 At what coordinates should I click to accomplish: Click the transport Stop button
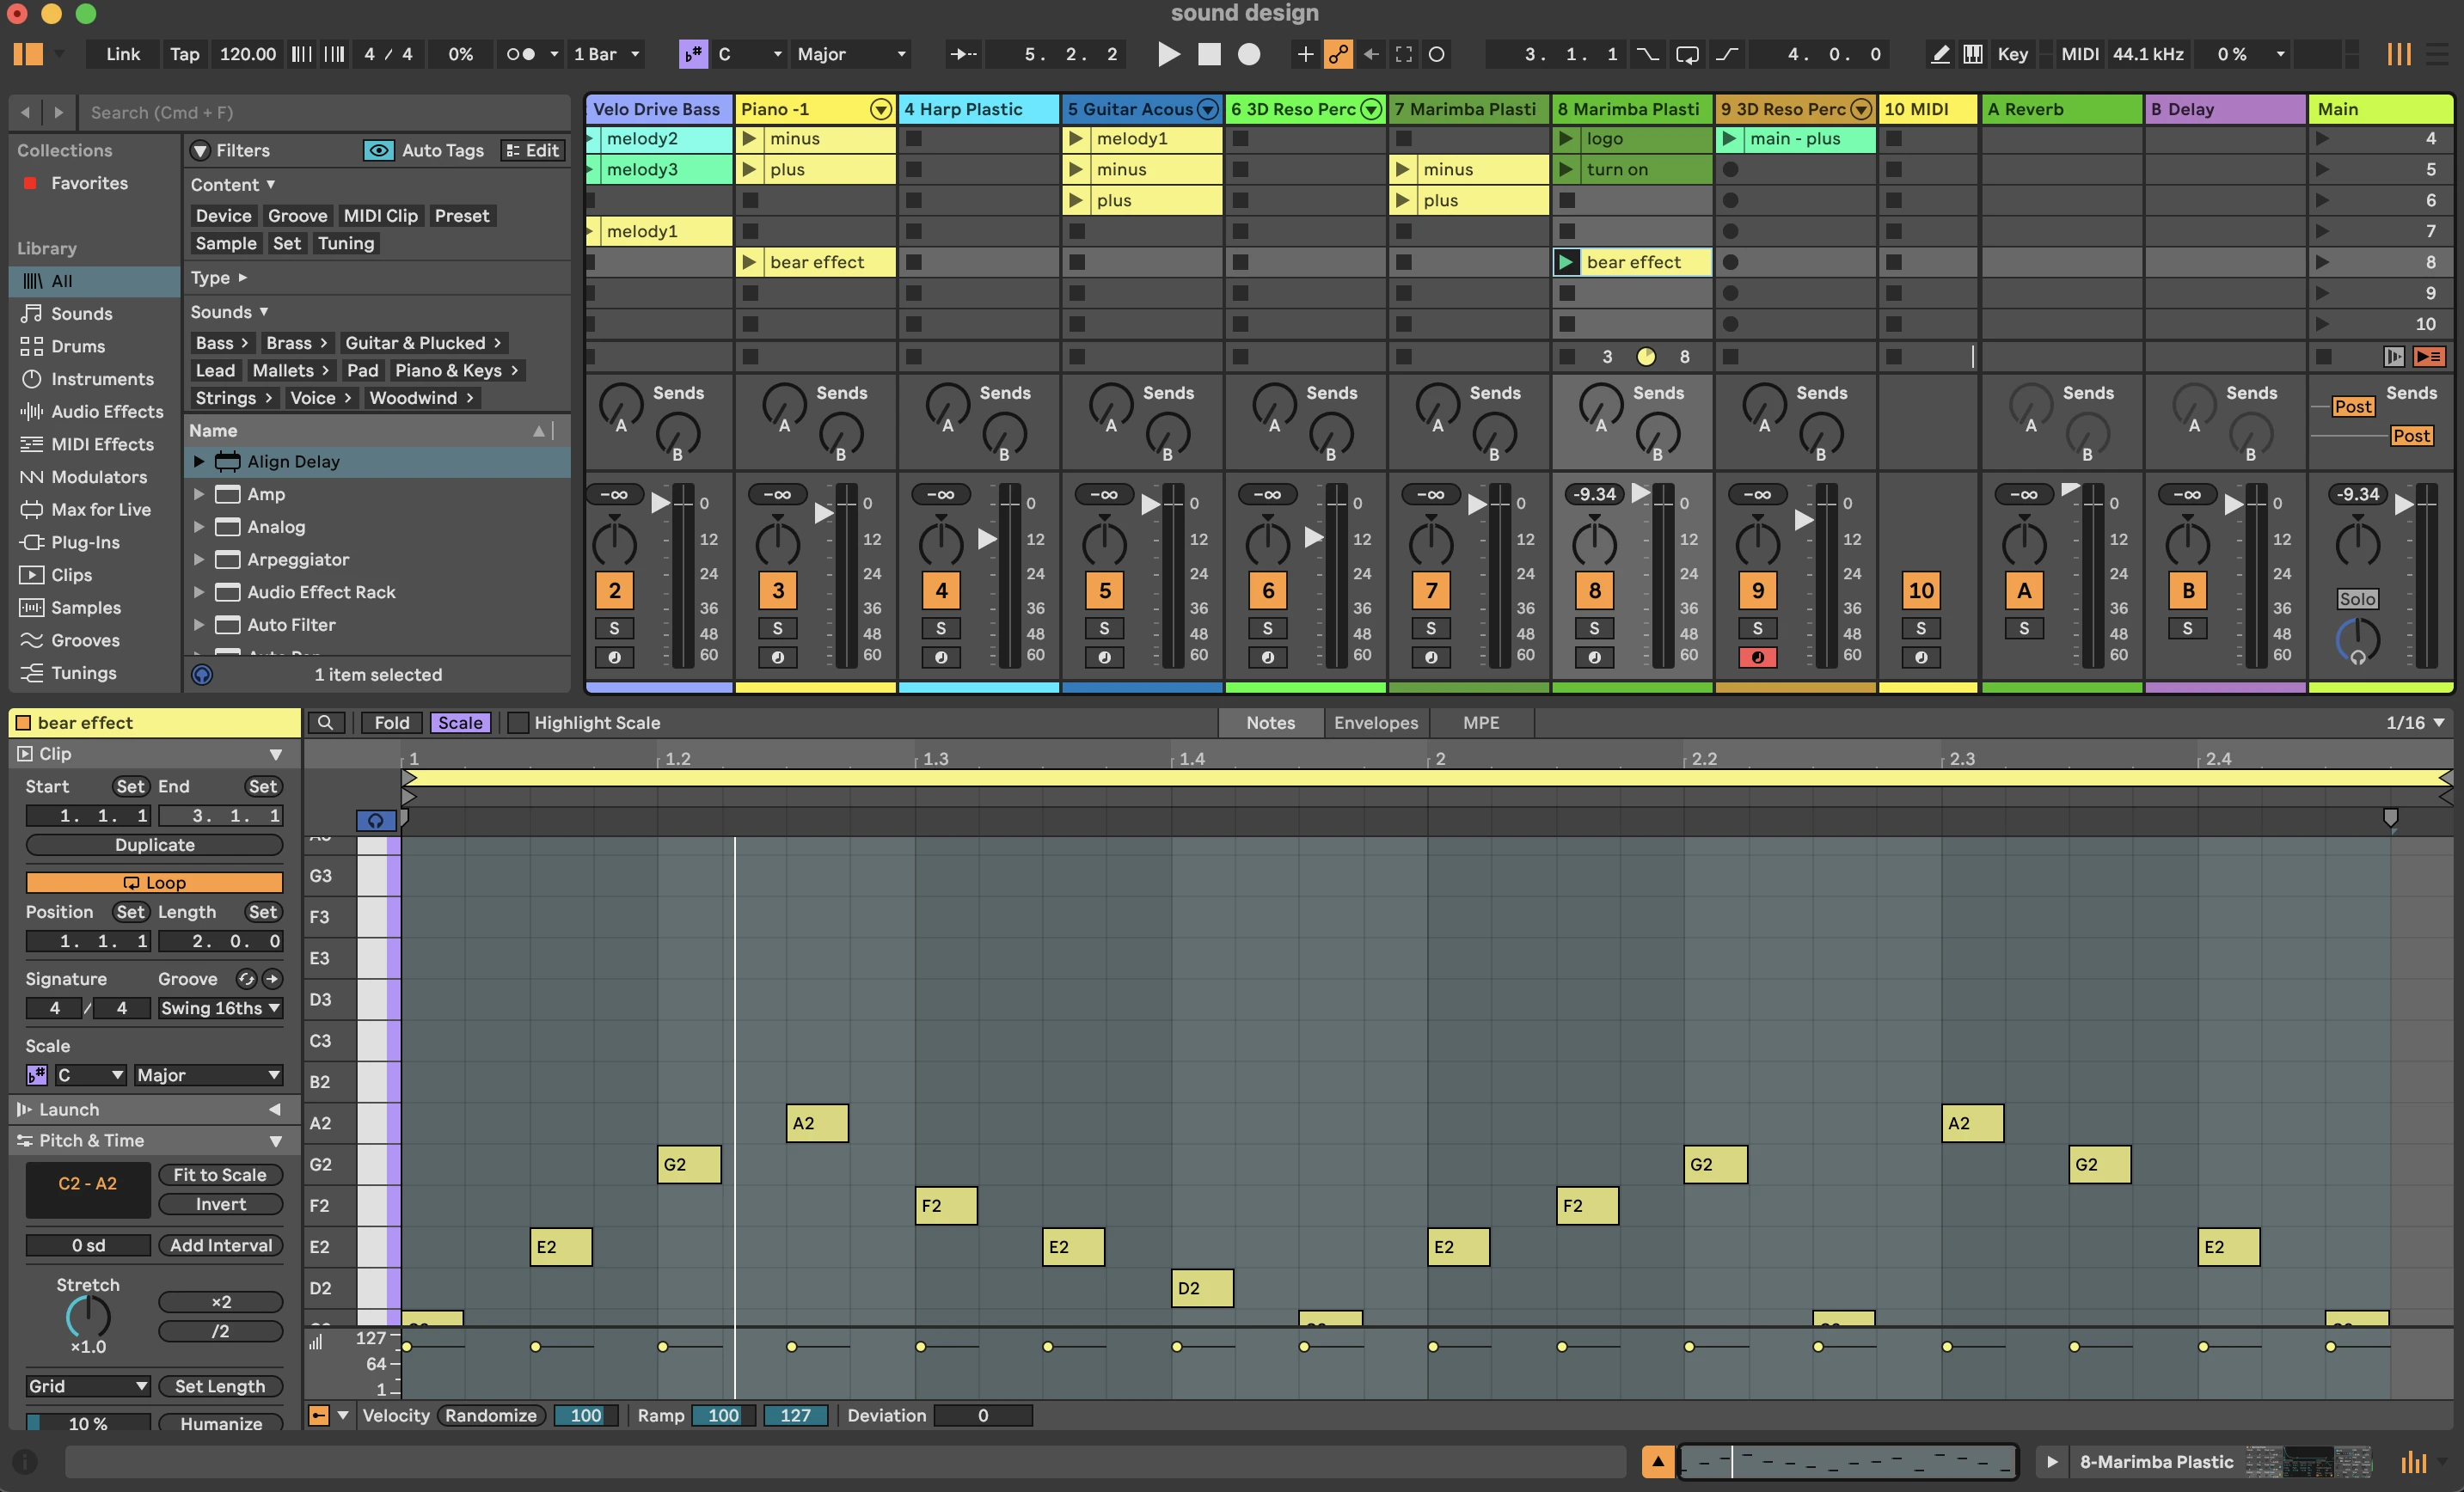click(1209, 54)
